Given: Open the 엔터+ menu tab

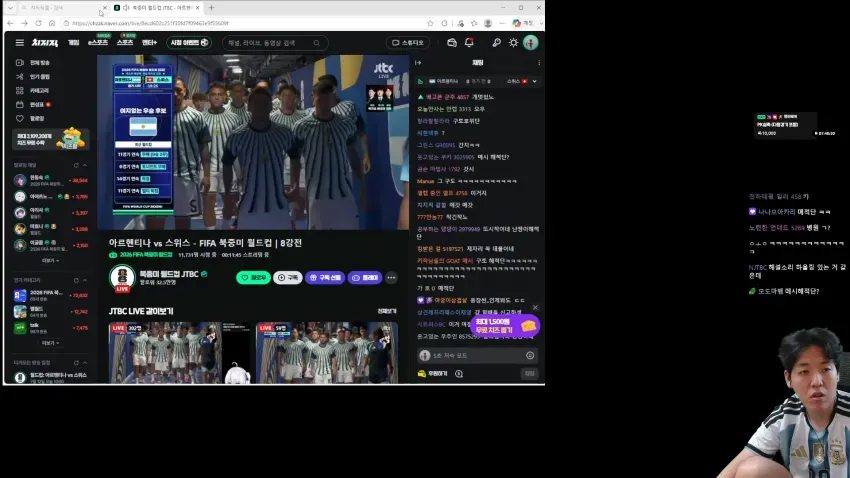Looking at the screenshot, I should point(149,43).
